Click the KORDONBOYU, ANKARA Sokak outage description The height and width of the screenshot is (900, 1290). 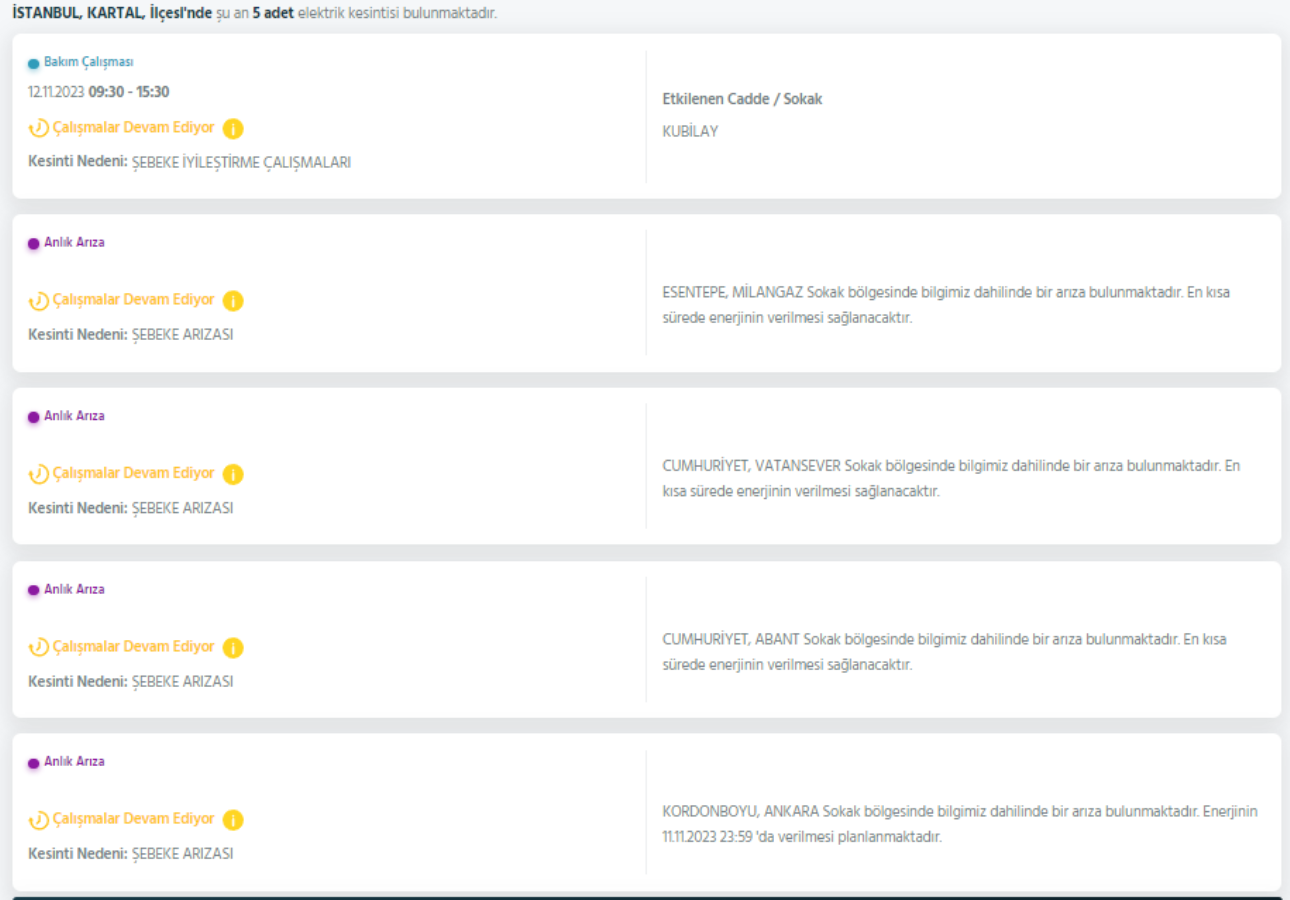point(960,825)
